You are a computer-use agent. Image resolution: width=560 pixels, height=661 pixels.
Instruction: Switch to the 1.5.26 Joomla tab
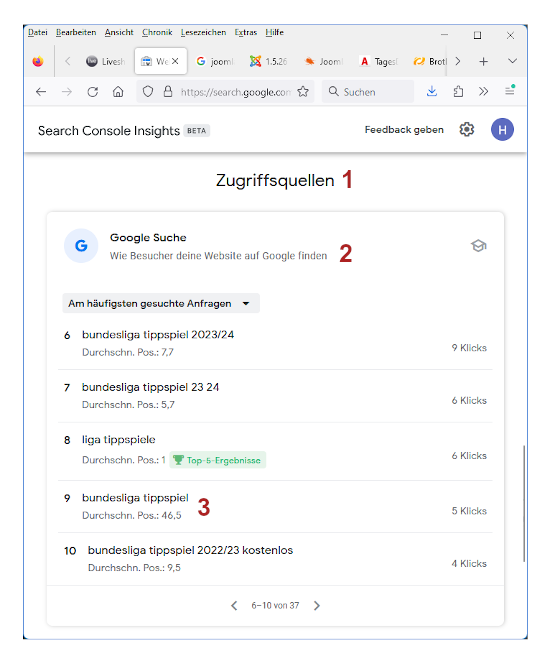coord(268,62)
